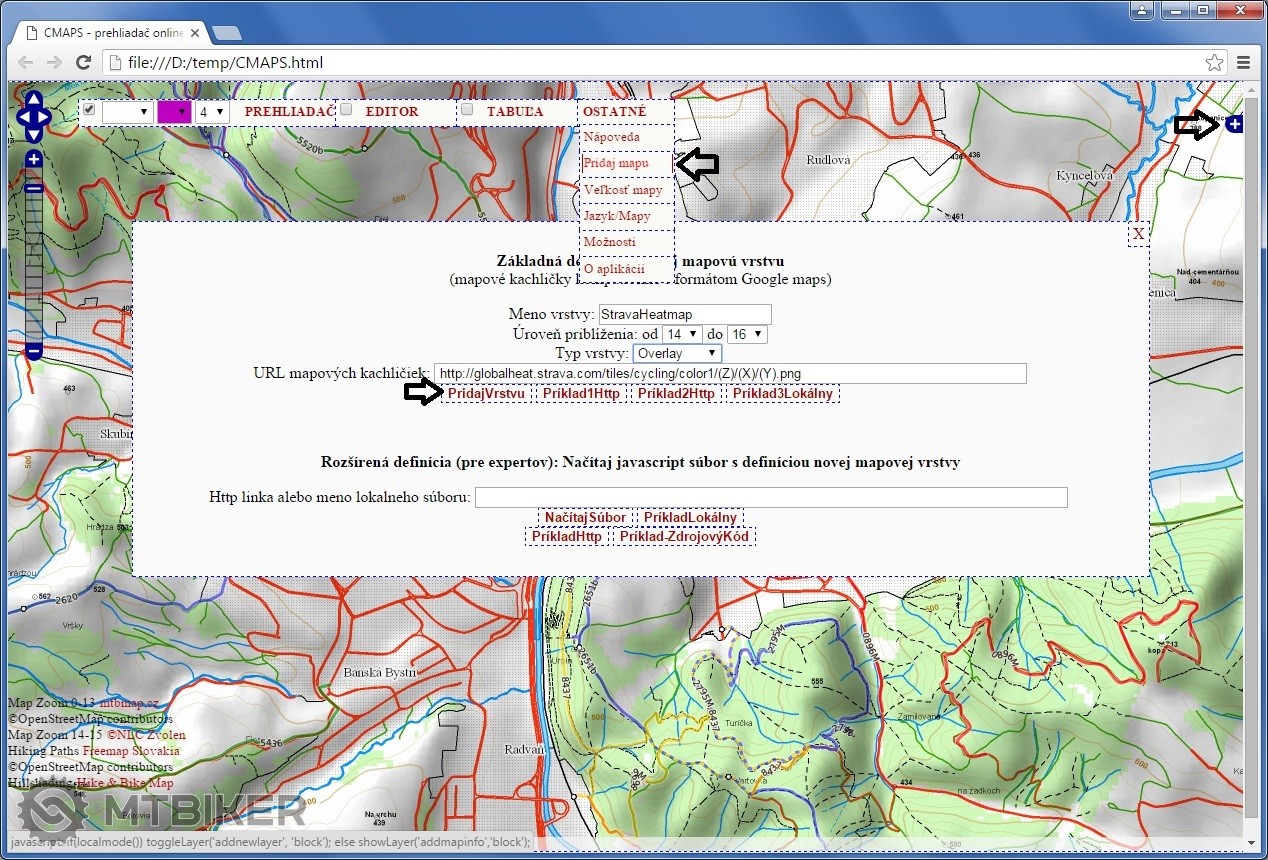The height and width of the screenshot is (860, 1268).
Task: Close the add layer dialog with red X
Action: pyautogui.click(x=1138, y=234)
